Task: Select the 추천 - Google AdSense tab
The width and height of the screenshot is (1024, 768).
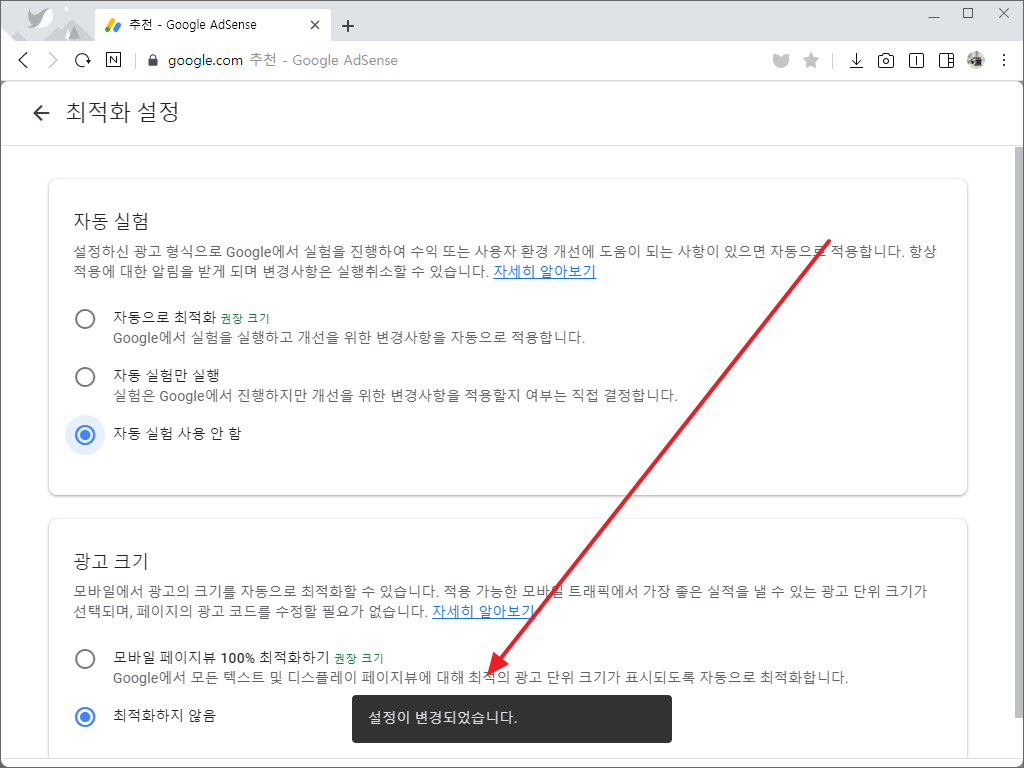Action: pyautogui.click(x=212, y=25)
